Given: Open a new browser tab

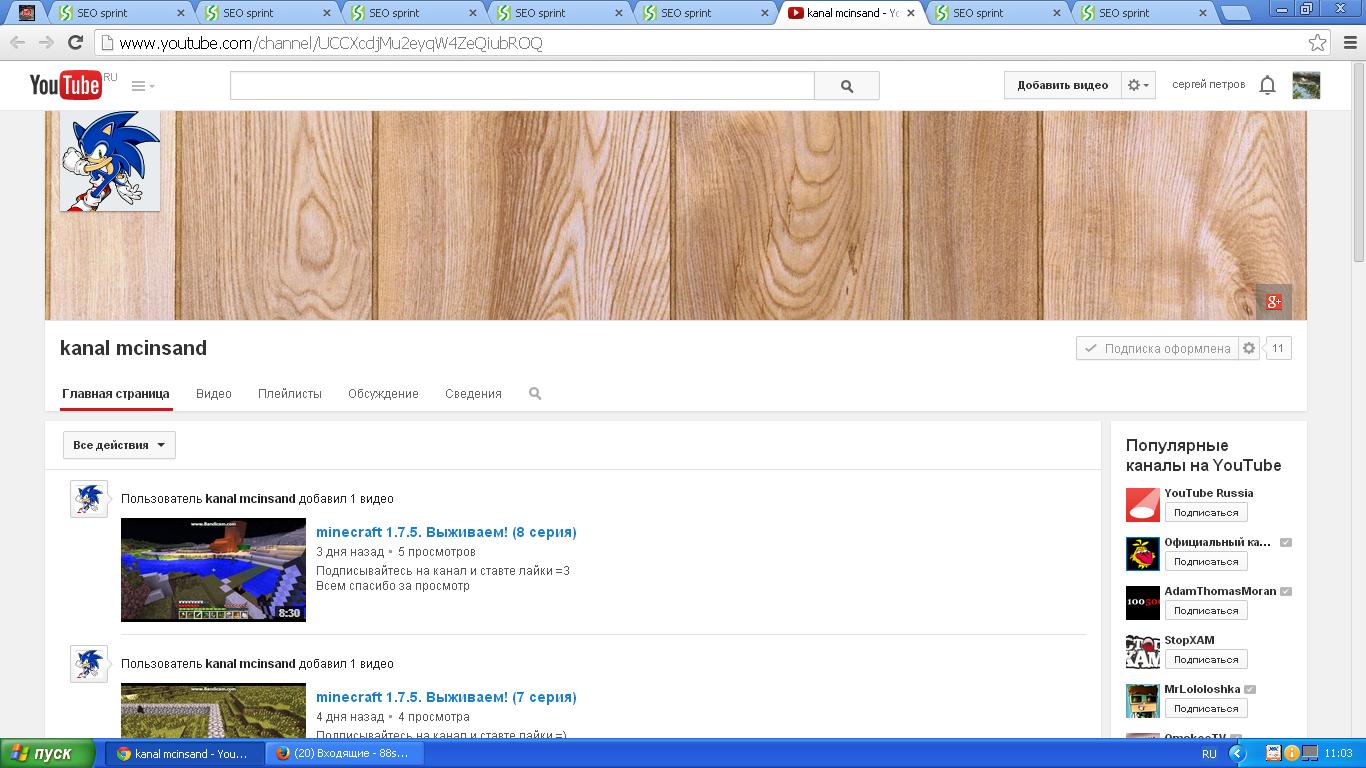Looking at the screenshot, I should (1236, 13).
